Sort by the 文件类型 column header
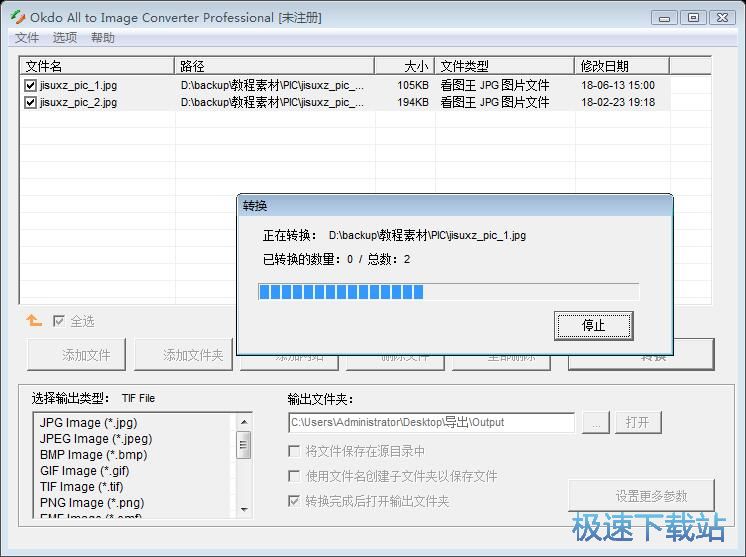 pos(505,66)
